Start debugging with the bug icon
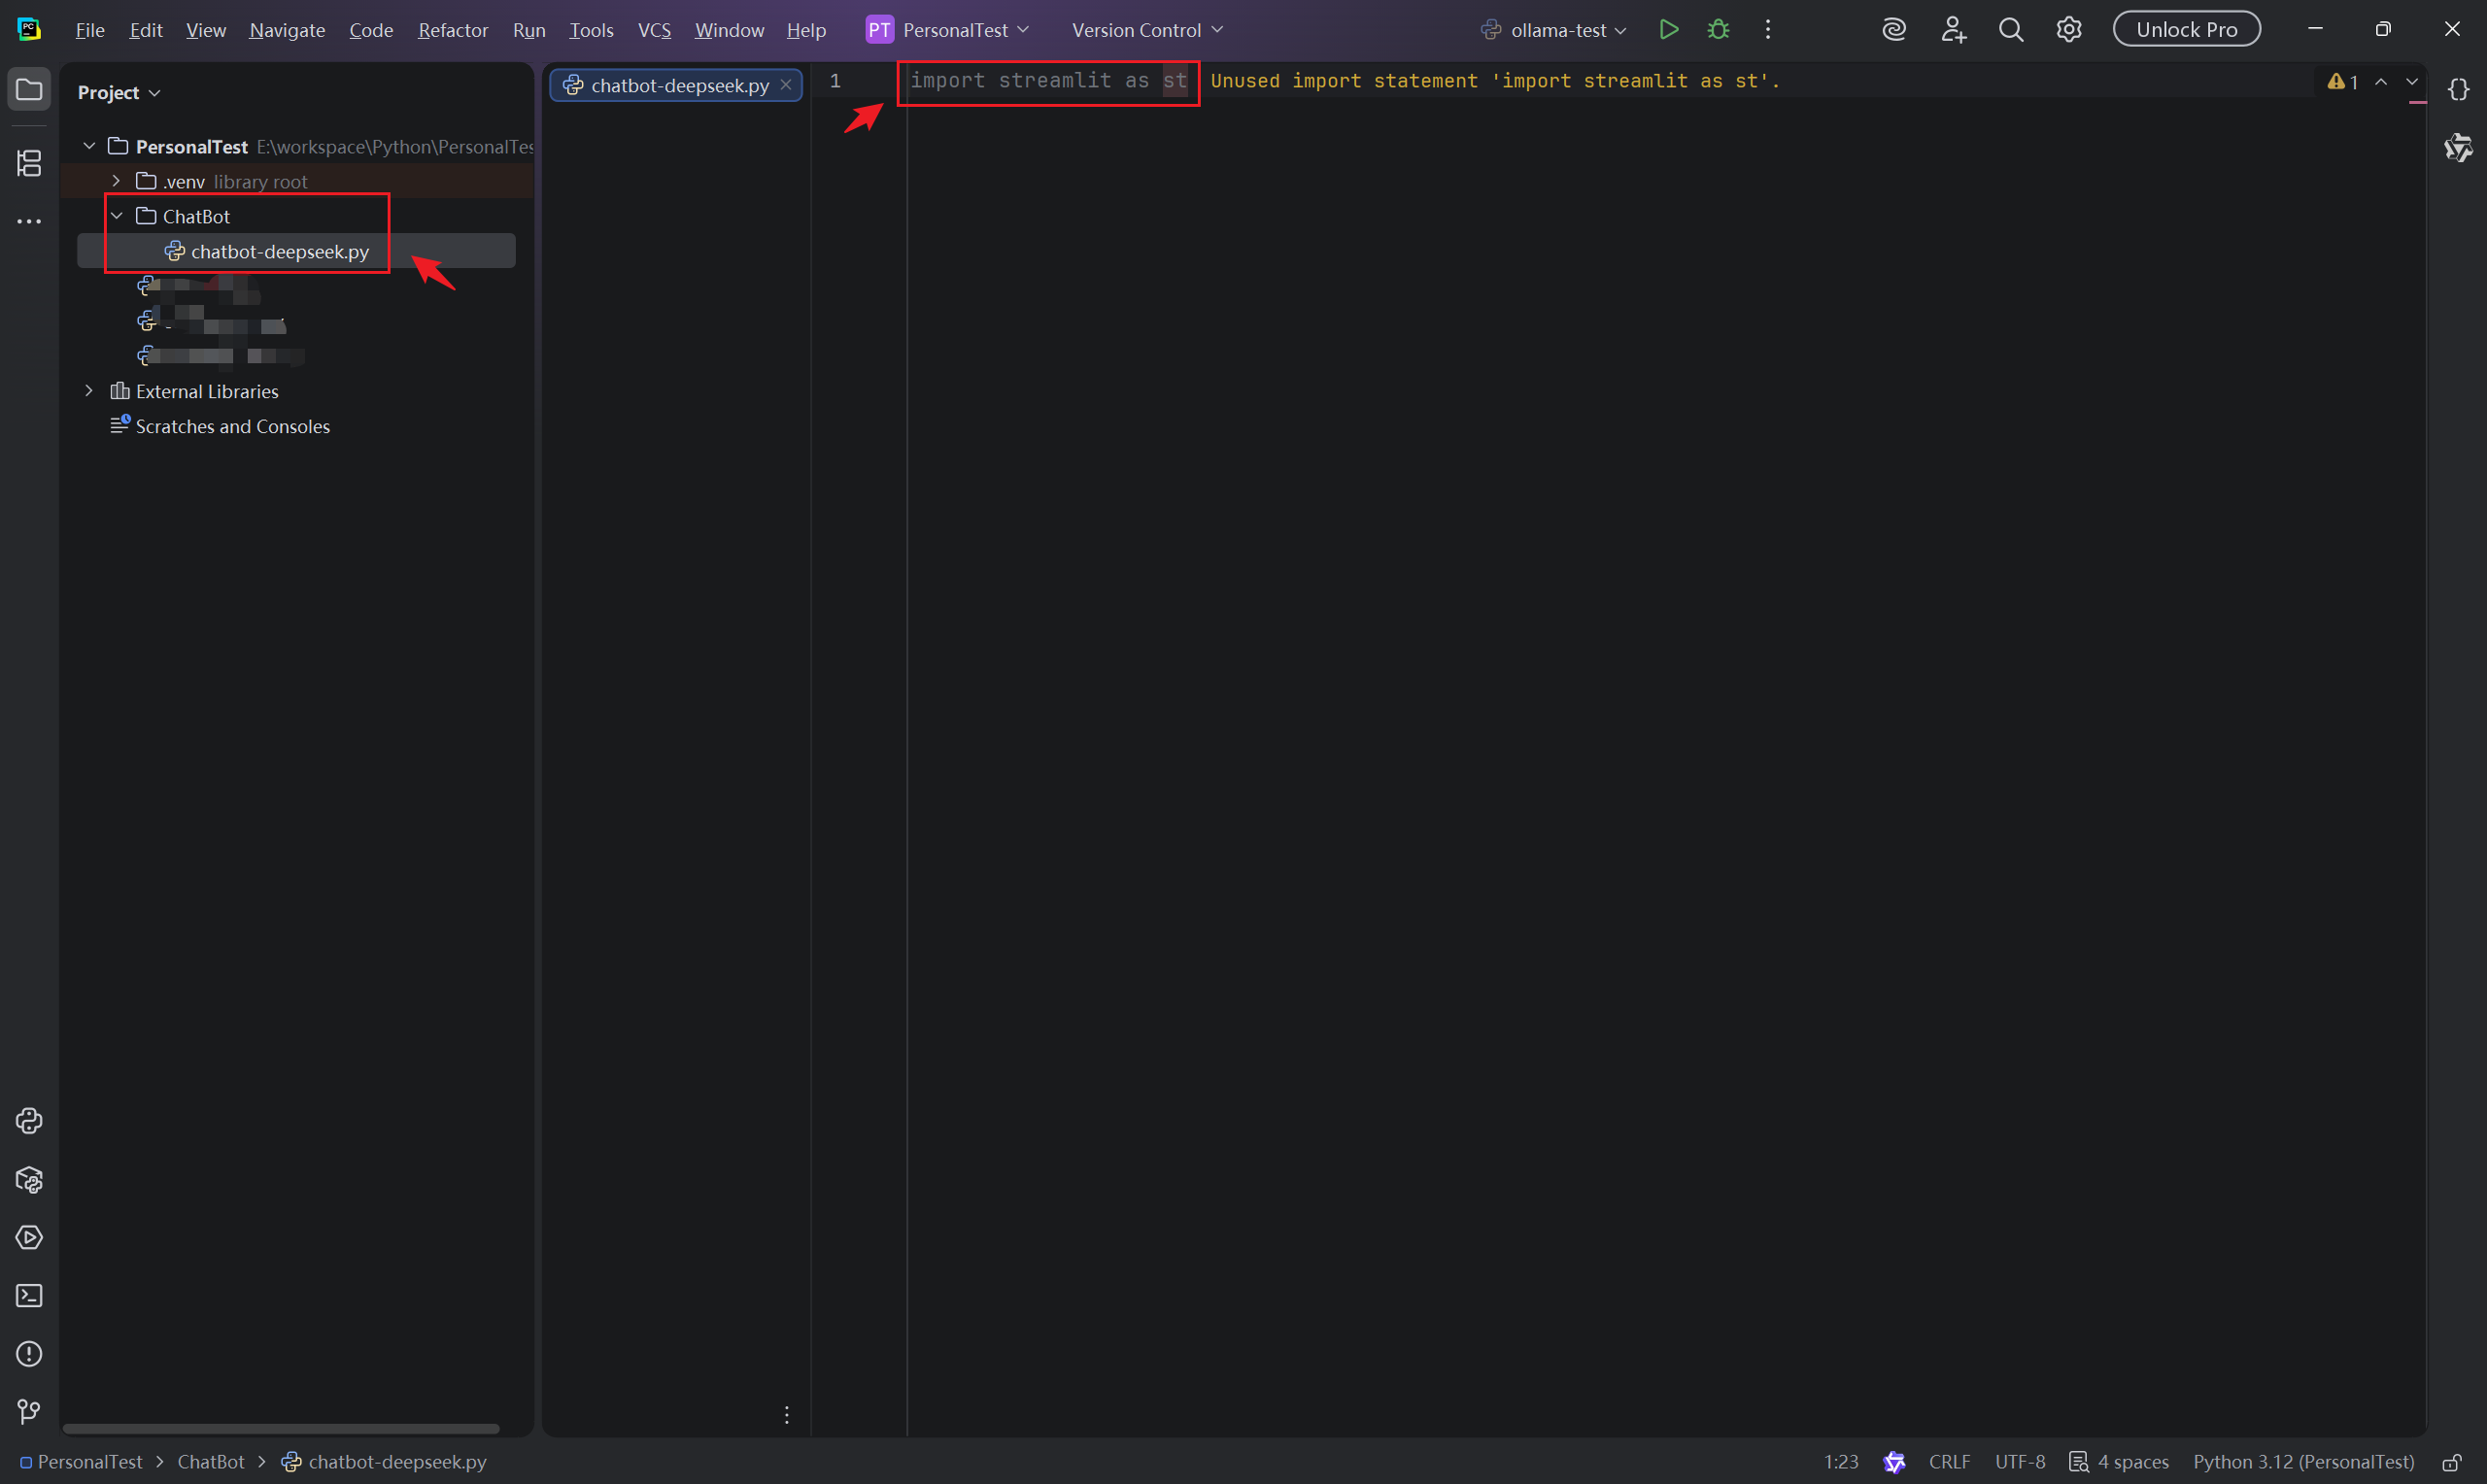 (1718, 30)
